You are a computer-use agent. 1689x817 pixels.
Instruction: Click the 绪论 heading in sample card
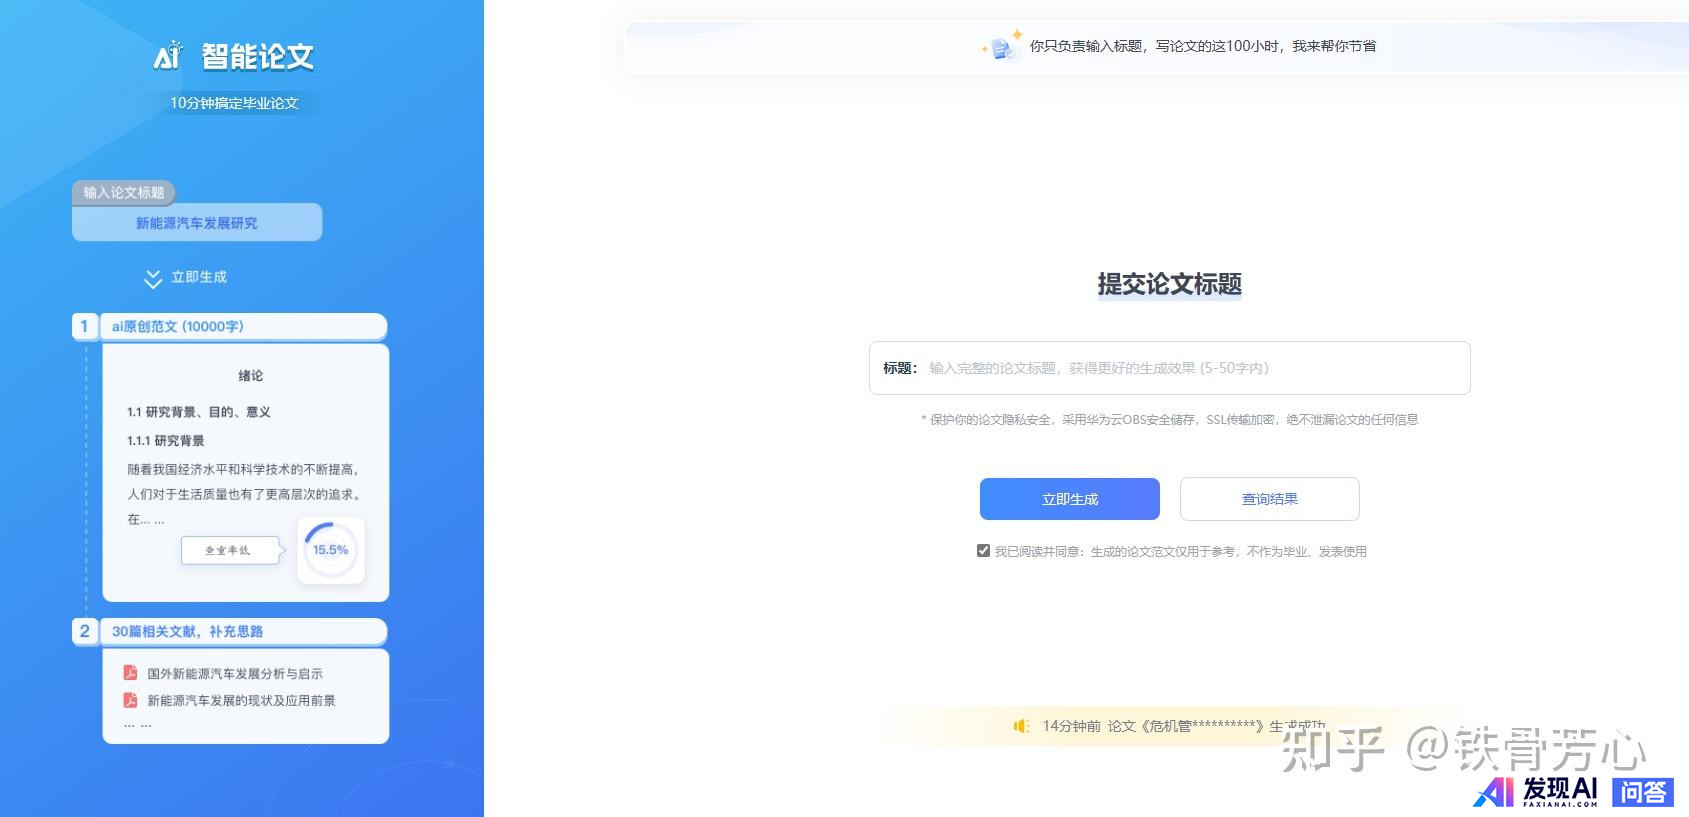(x=251, y=376)
